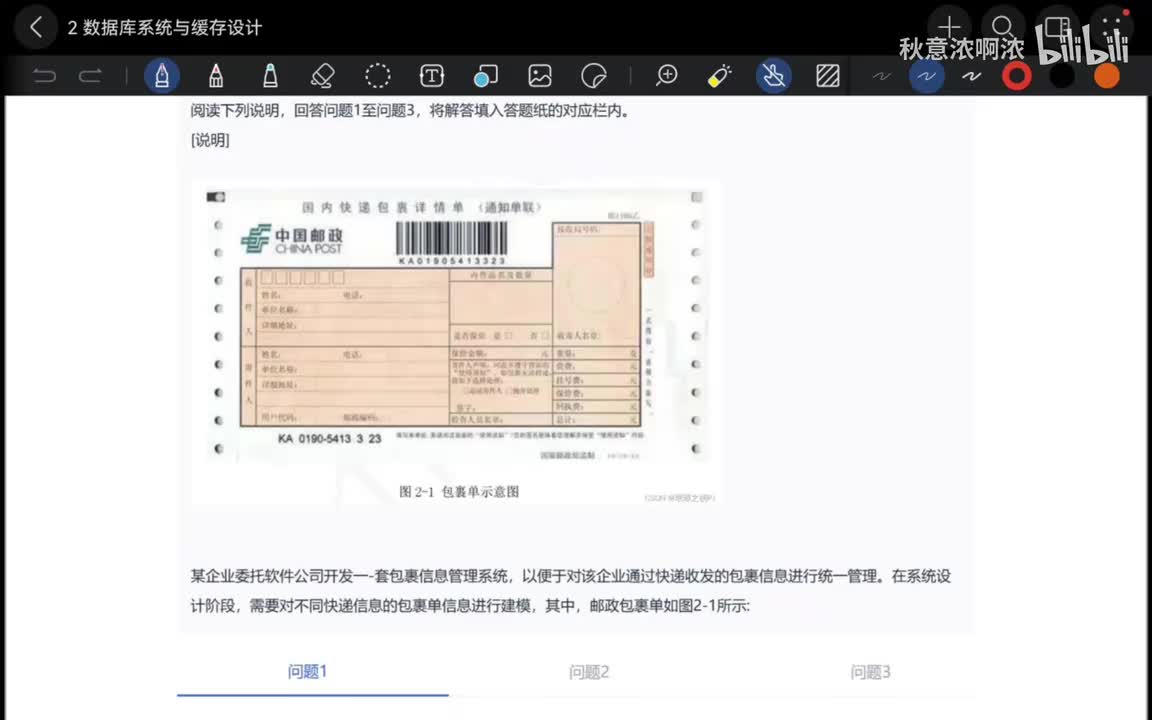
Task: Select the brush pen tool
Action: pos(216,76)
